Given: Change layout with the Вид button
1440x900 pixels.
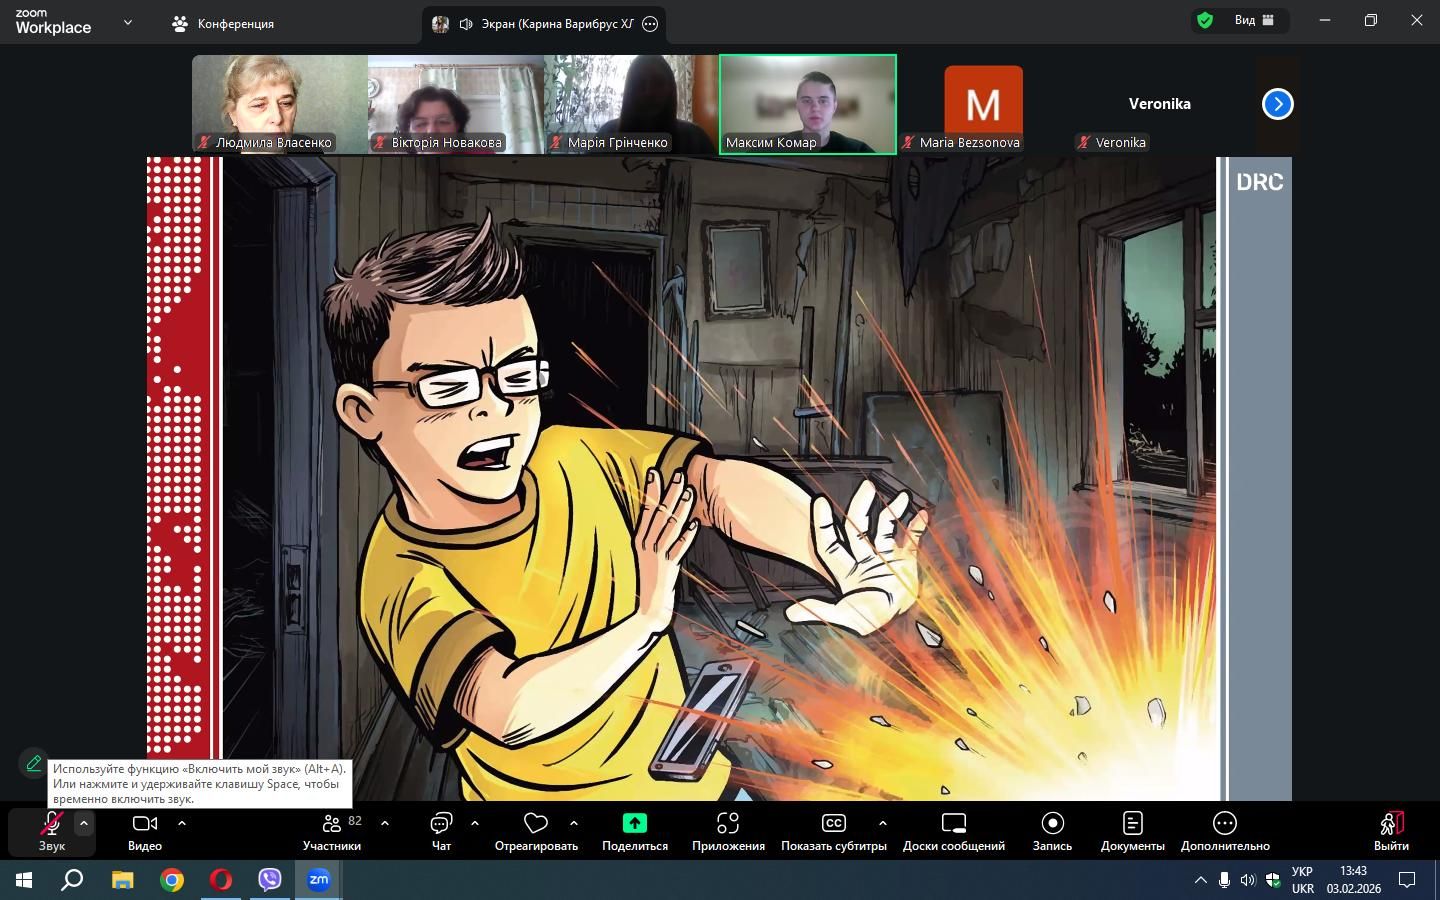Looking at the screenshot, I should pos(1254,20).
